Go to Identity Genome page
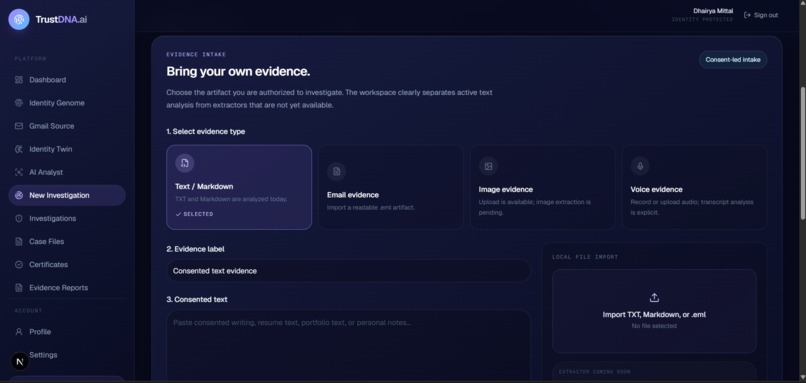 pos(67,103)
